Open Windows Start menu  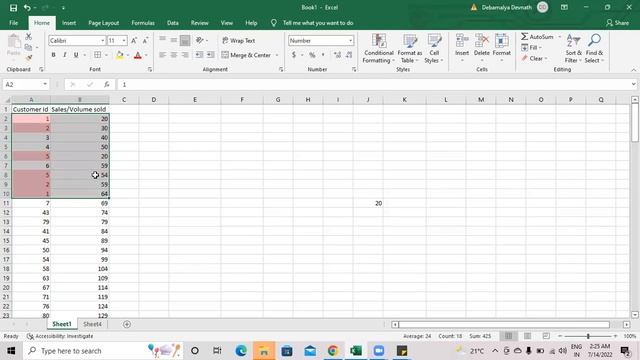click(11, 351)
